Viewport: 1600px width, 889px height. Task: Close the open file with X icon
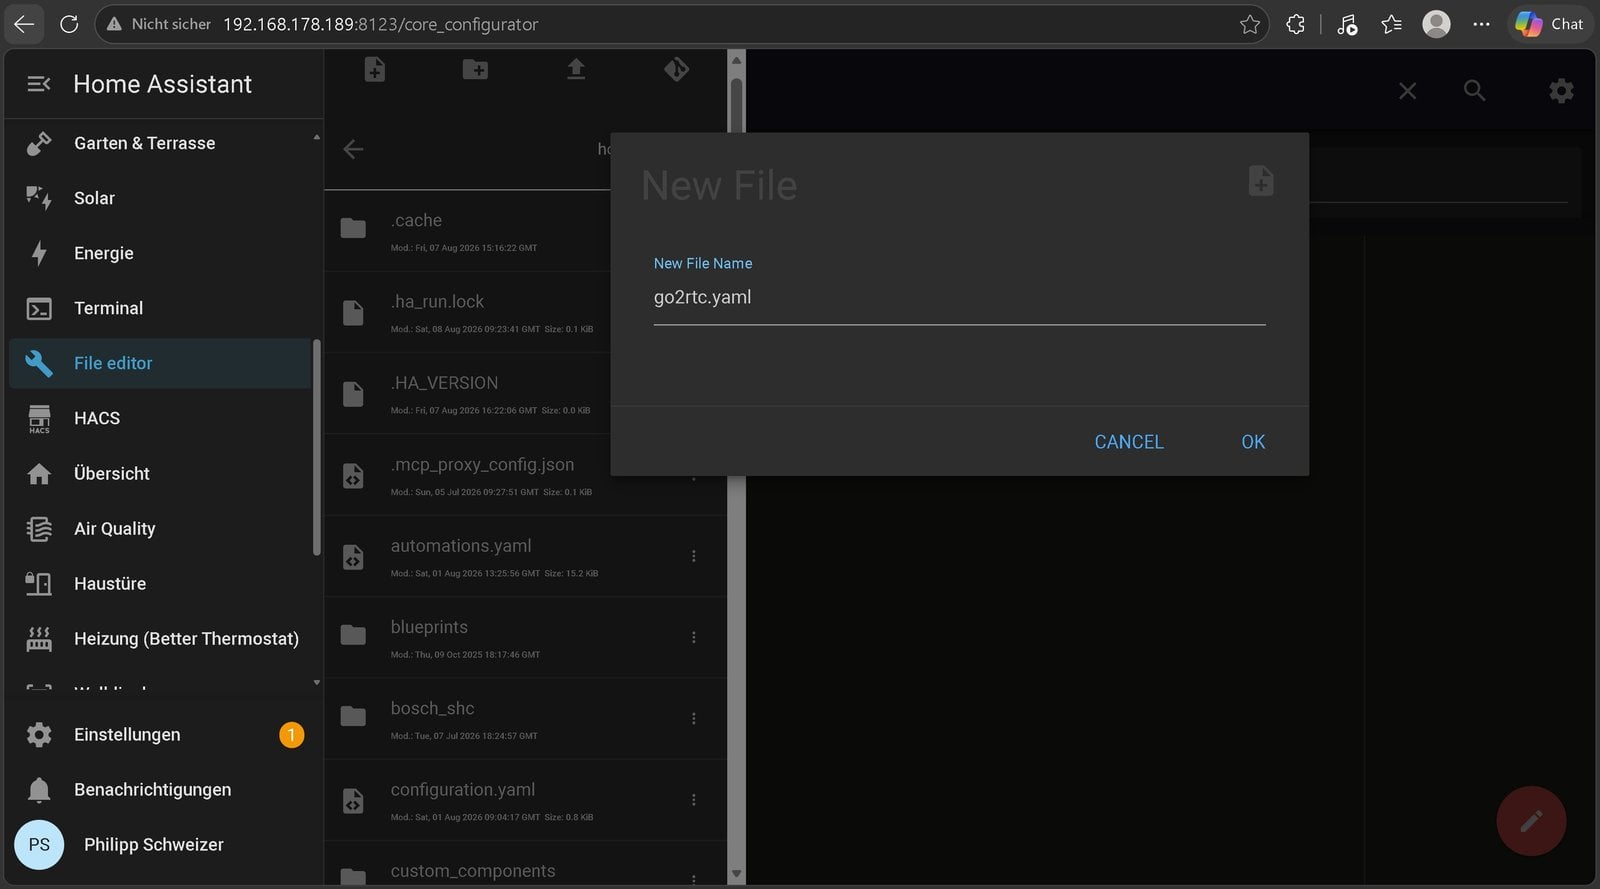(x=1407, y=91)
